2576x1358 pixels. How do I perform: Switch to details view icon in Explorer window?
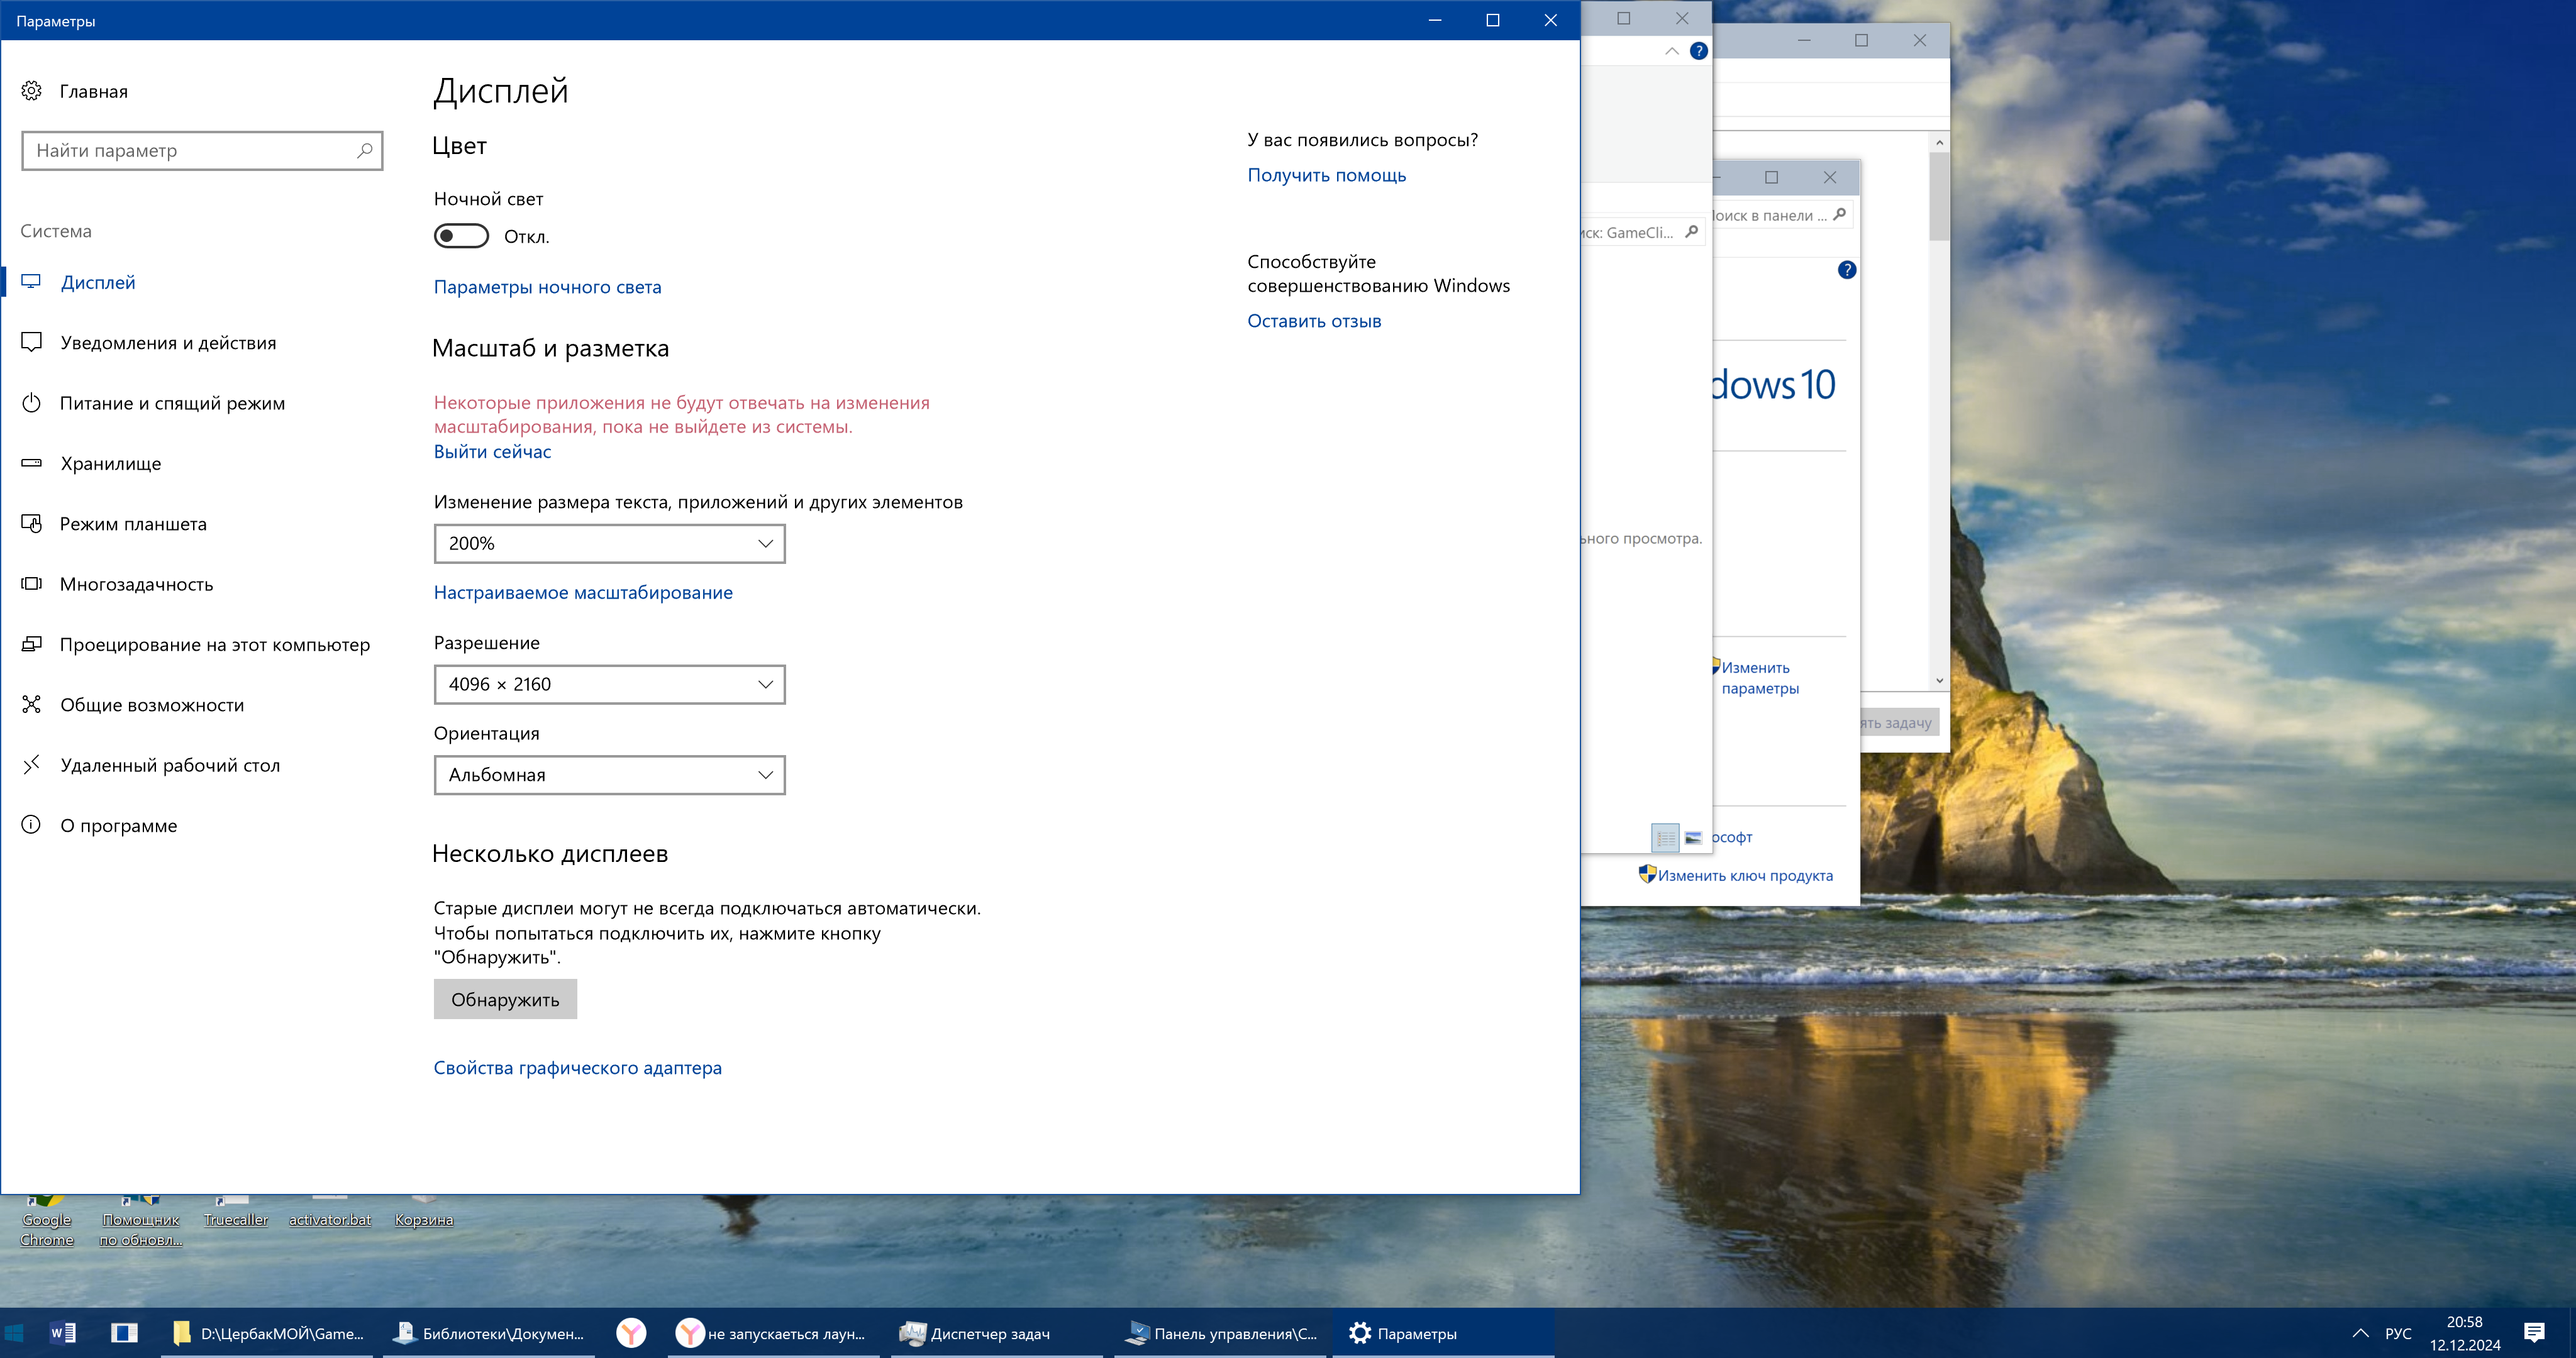(1665, 838)
